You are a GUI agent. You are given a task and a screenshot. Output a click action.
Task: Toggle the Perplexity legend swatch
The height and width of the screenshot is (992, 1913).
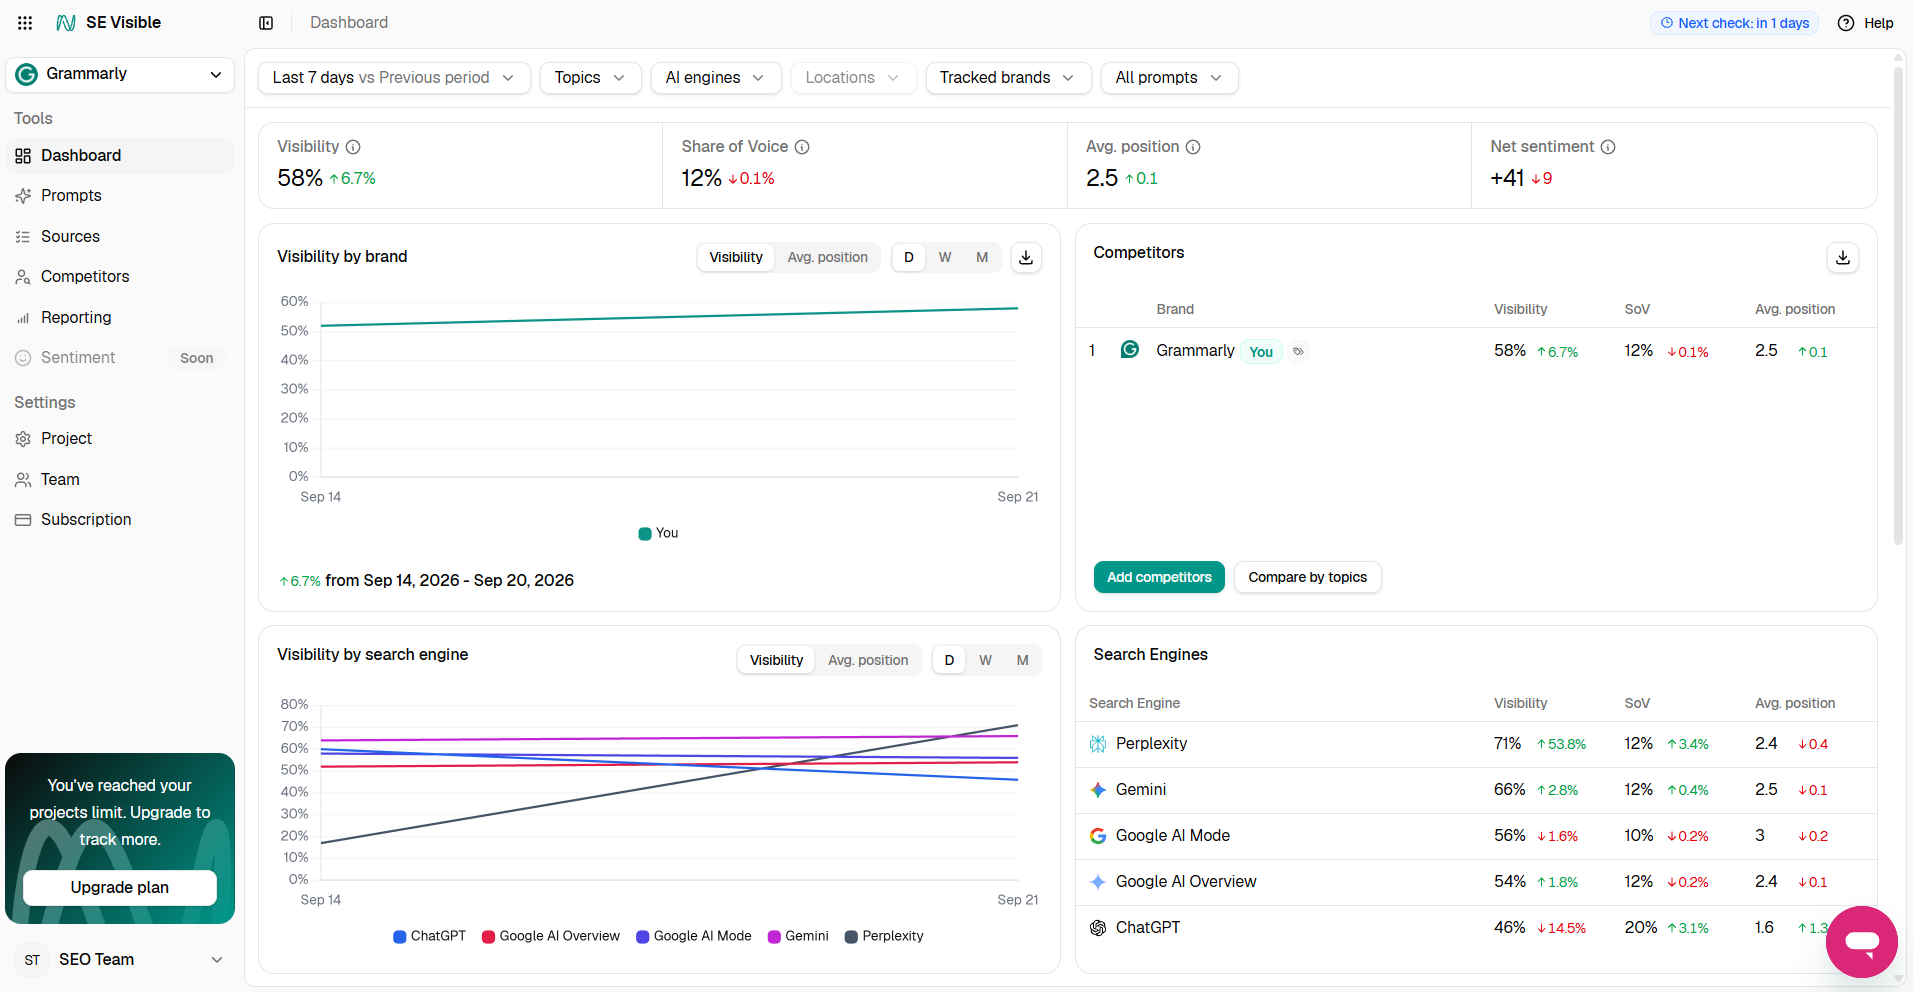pyautogui.click(x=851, y=937)
